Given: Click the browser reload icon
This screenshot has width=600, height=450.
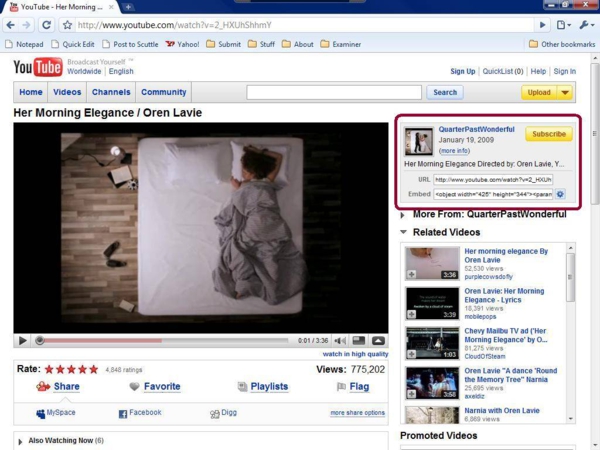Looking at the screenshot, I should click(46, 25).
